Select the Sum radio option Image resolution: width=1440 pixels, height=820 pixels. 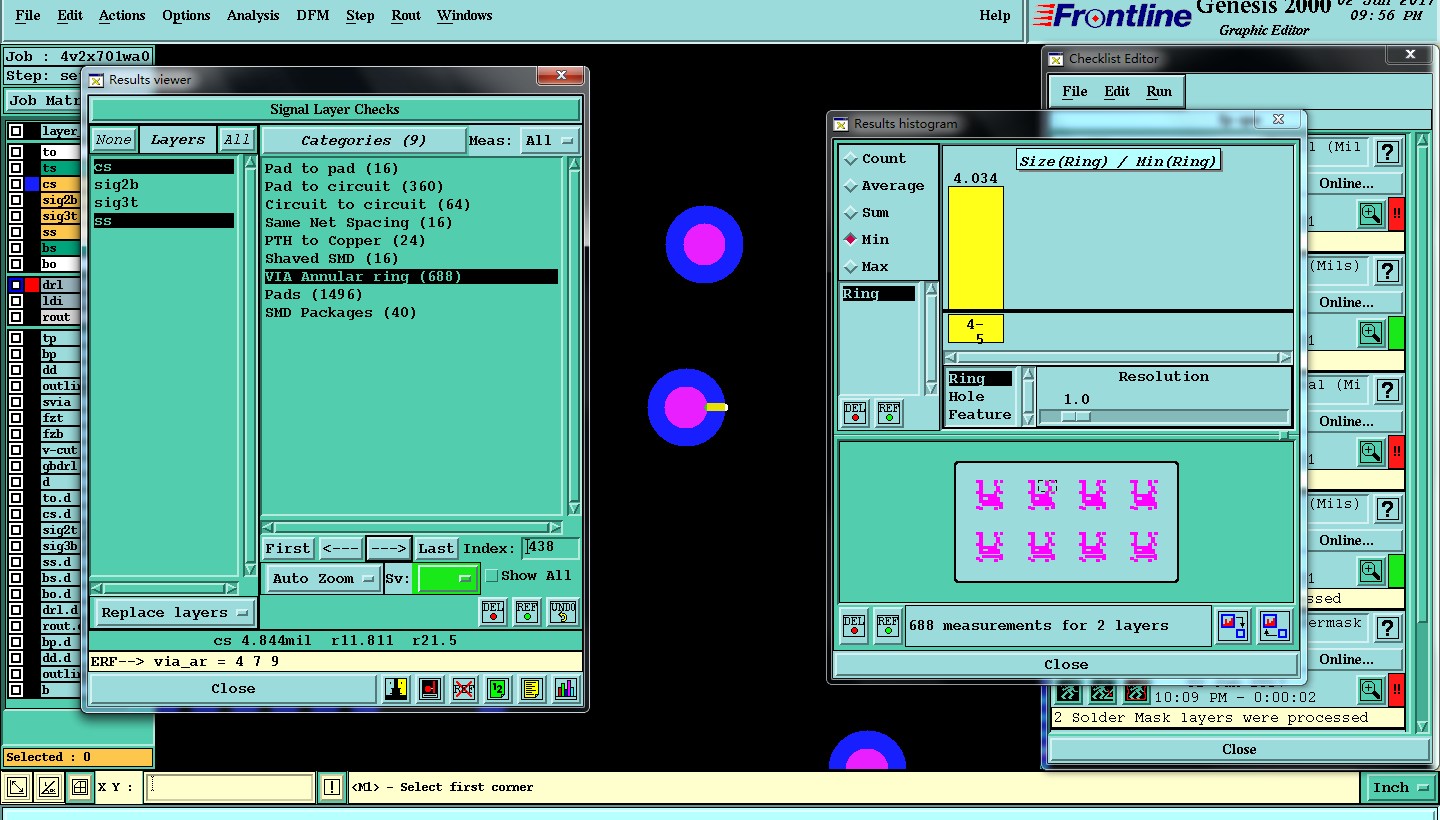852,213
